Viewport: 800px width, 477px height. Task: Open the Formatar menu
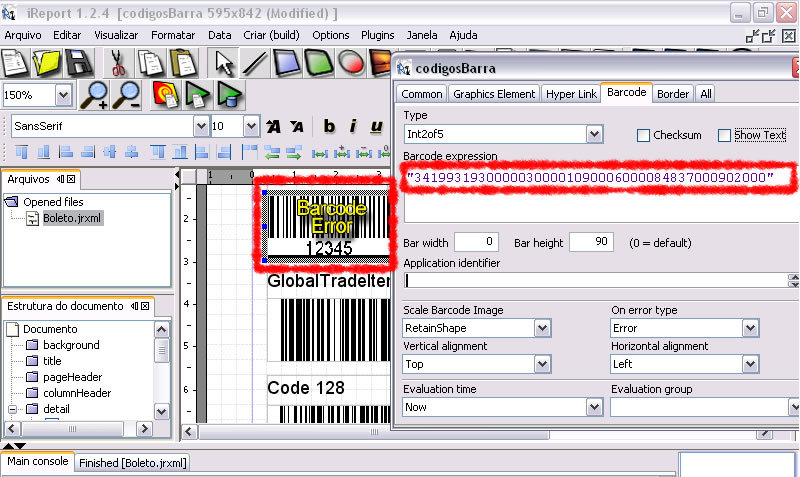click(173, 35)
